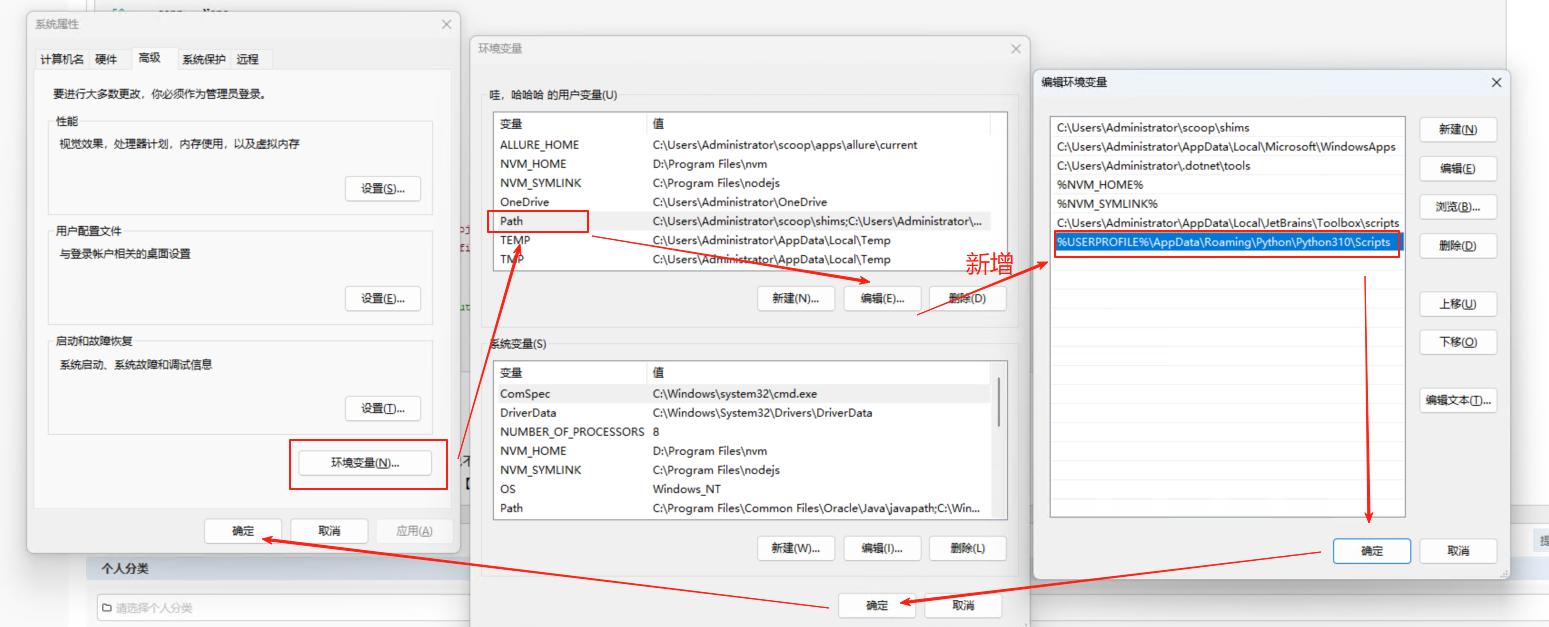This screenshot has width=1549, height=627.
Task: Click 编辑(E) in 编辑环境变量 dialog
Action: (x=1458, y=168)
